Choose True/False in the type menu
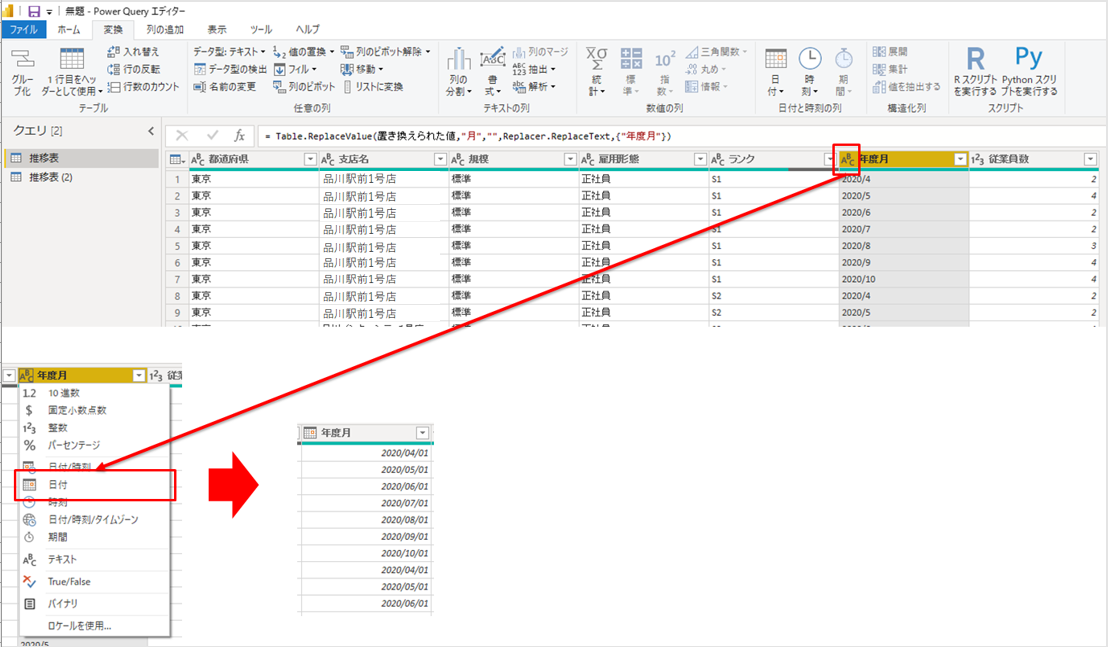The image size is (1108, 647). (x=69, y=581)
